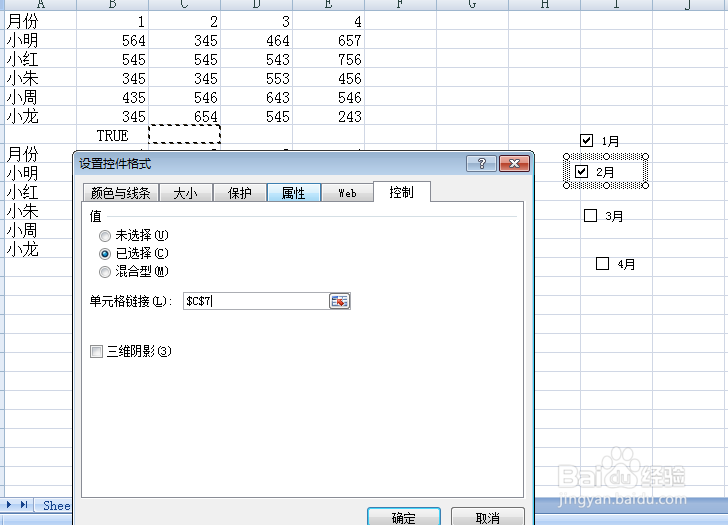Screen dimensions: 728x525
Task: Select cell with value 553
Action: click(x=256, y=78)
